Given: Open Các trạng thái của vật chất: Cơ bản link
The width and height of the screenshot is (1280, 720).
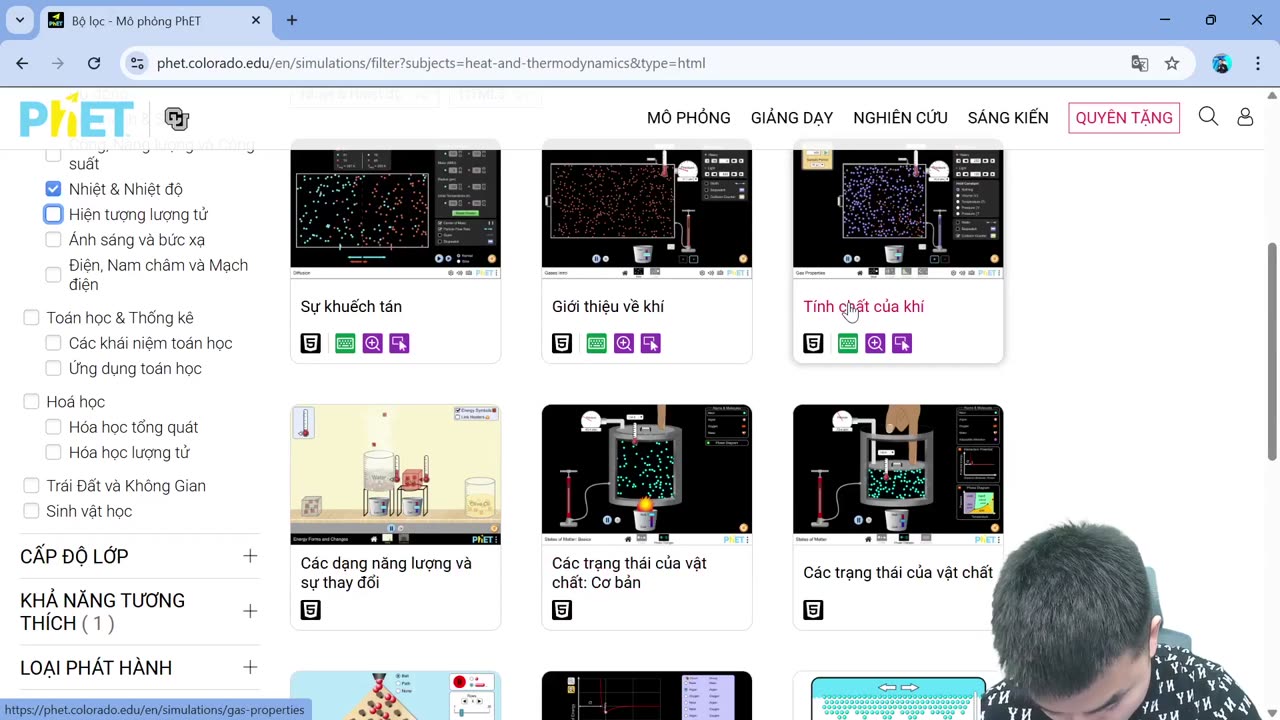Looking at the screenshot, I should pos(629,573).
